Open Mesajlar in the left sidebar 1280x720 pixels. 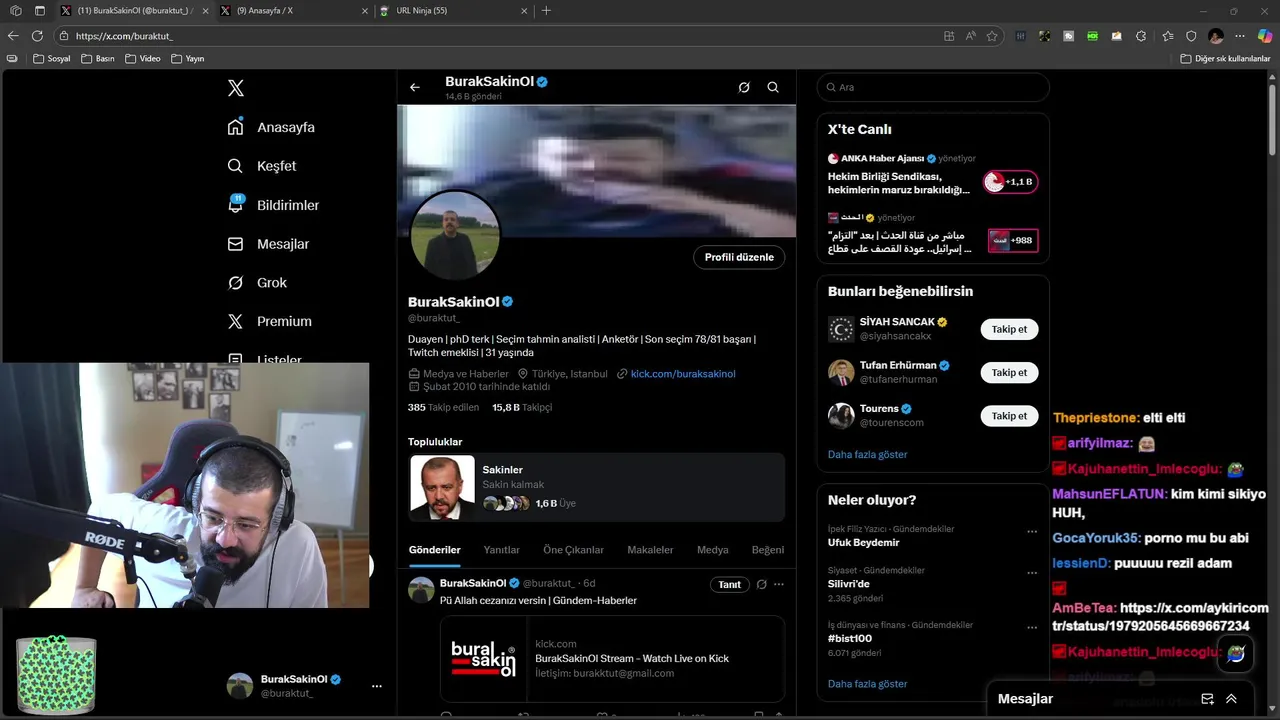pyautogui.click(x=268, y=244)
